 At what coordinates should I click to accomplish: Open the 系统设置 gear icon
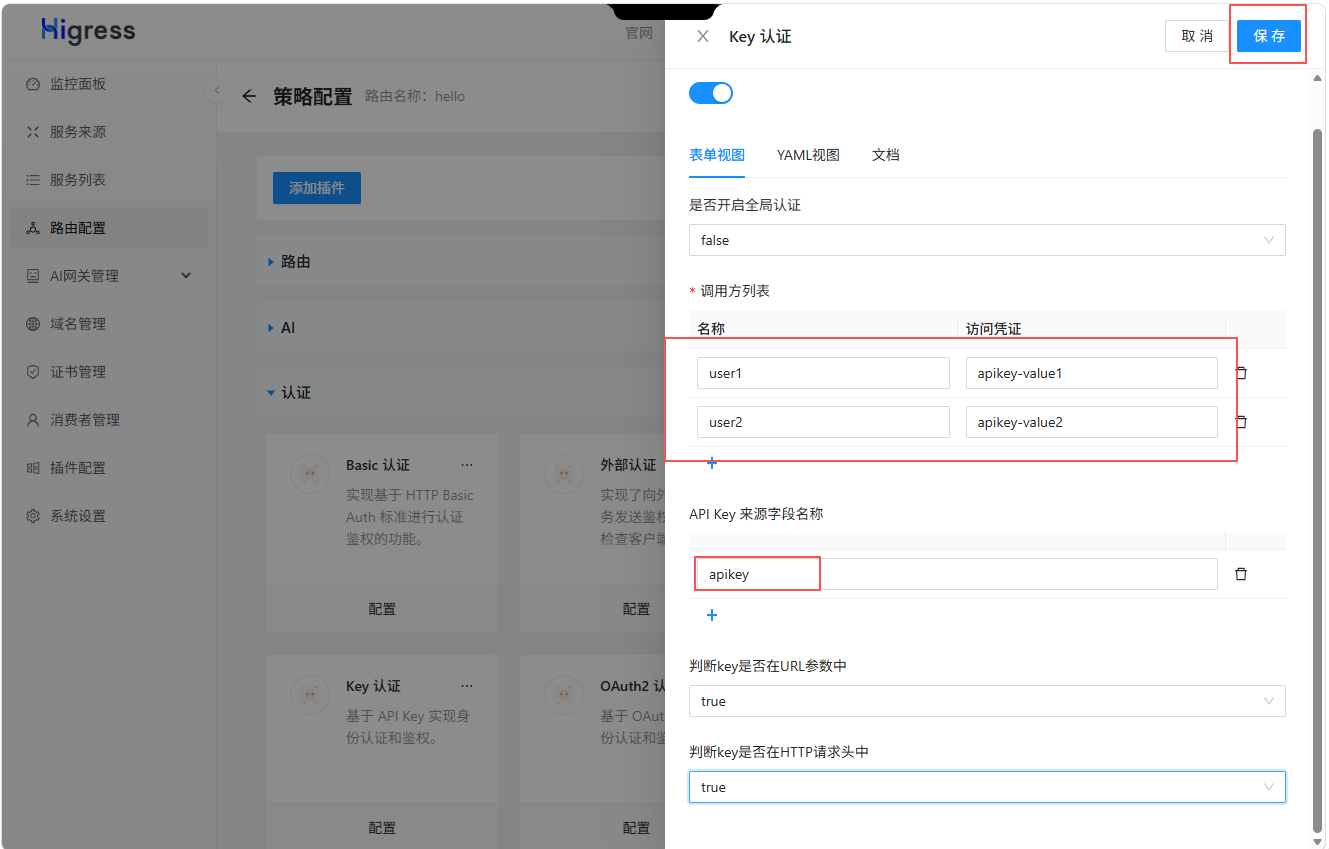point(33,516)
